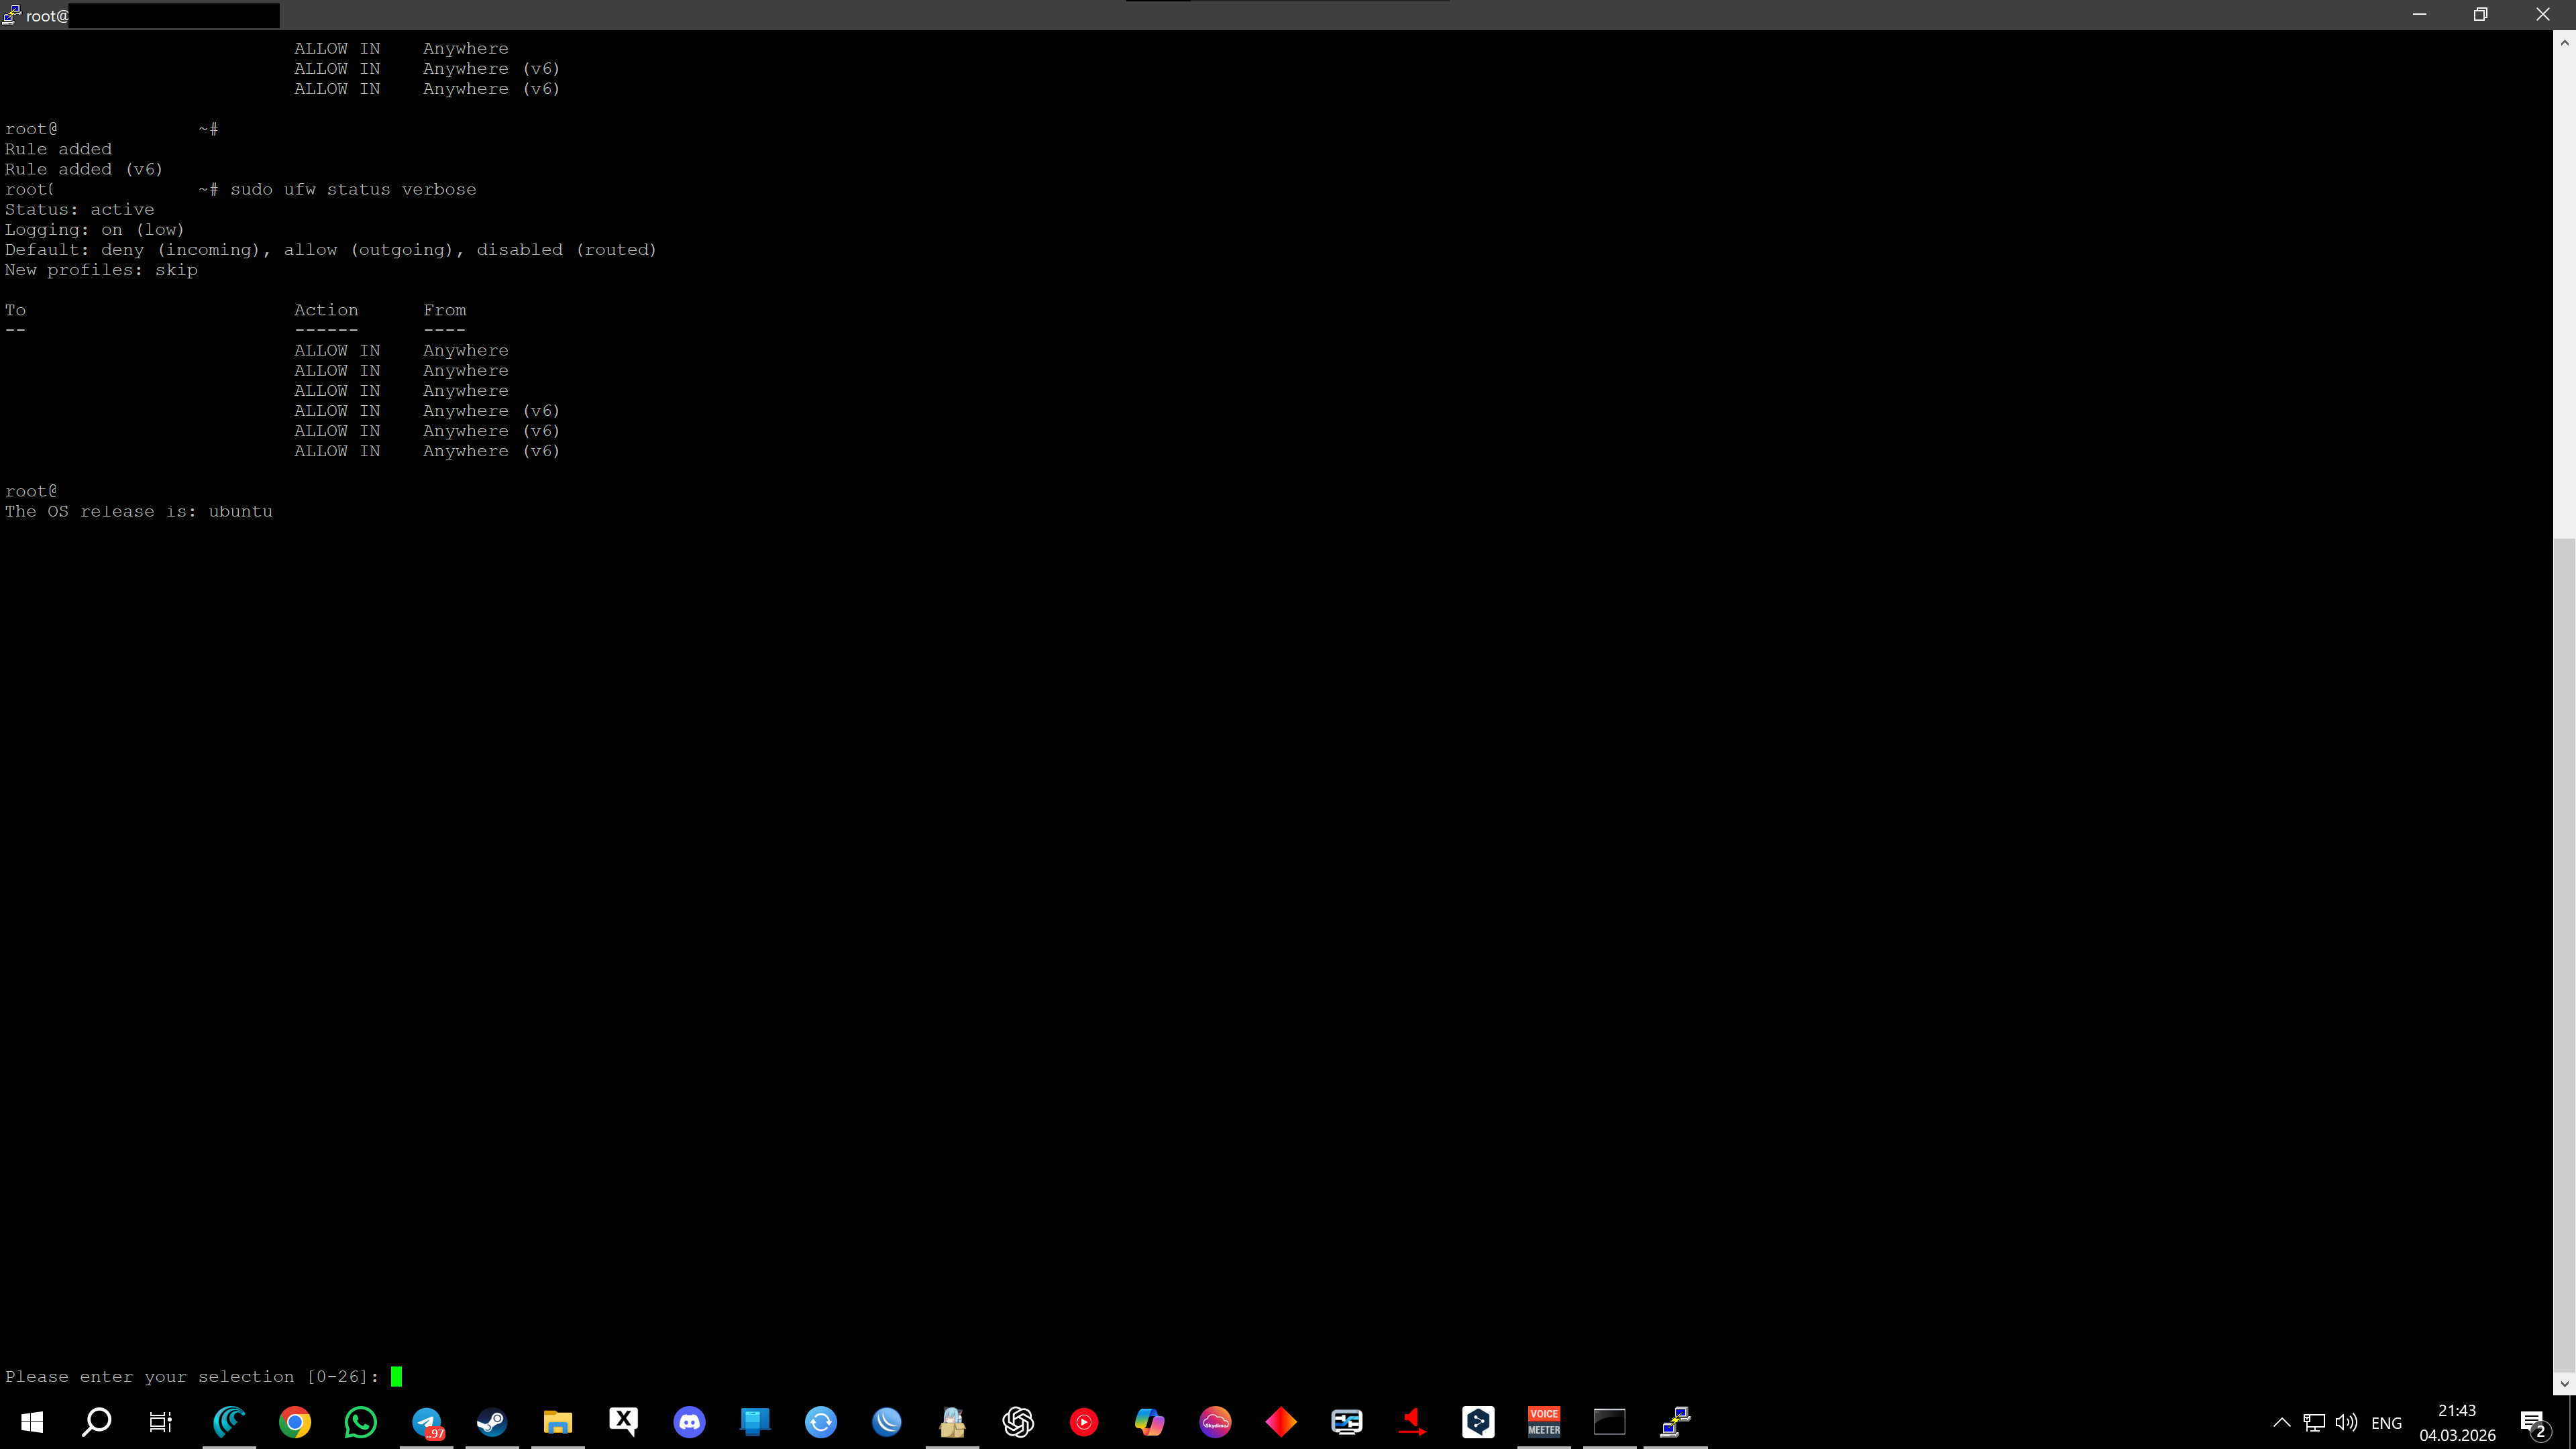The width and height of the screenshot is (2576, 1449).
Task: Open the volume speaker control
Action: coord(2346,1422)
